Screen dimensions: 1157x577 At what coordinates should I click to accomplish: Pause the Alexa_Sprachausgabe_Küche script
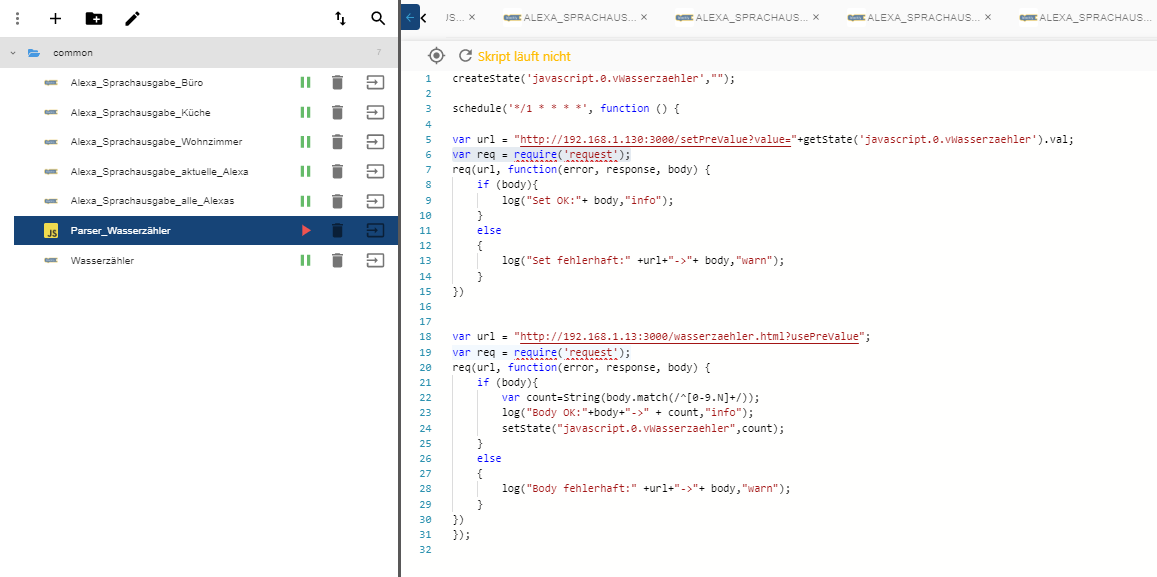[x=305, y=112]
